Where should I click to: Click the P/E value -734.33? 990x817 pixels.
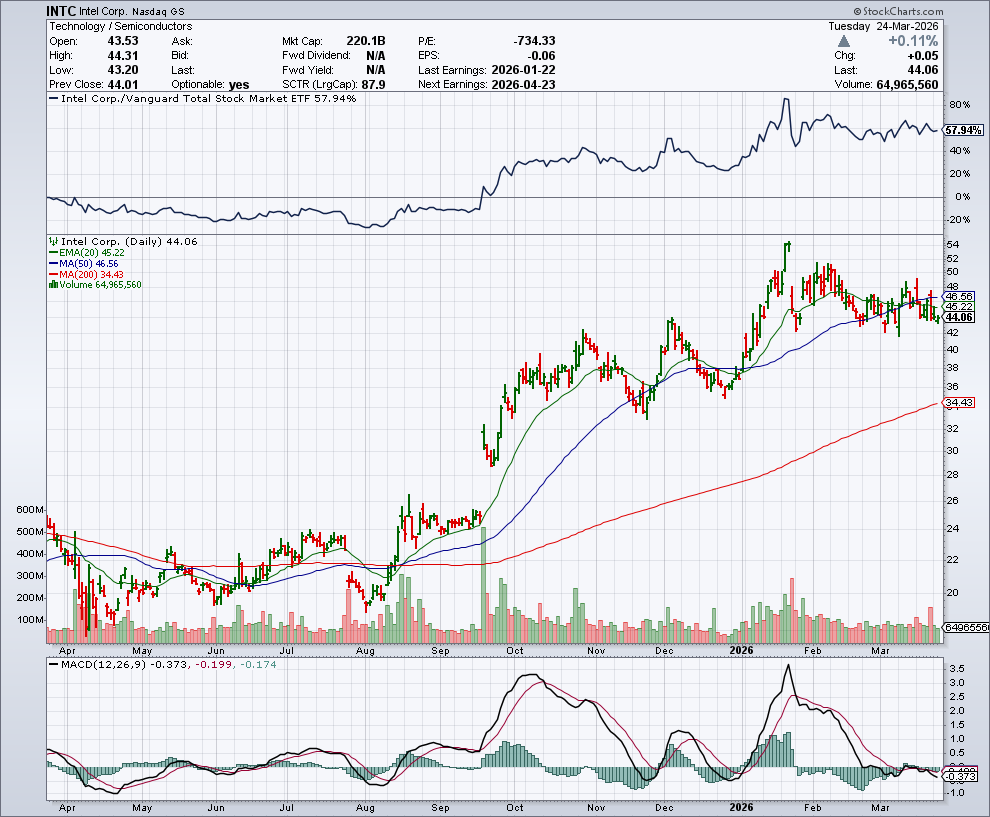click(534, 41)
